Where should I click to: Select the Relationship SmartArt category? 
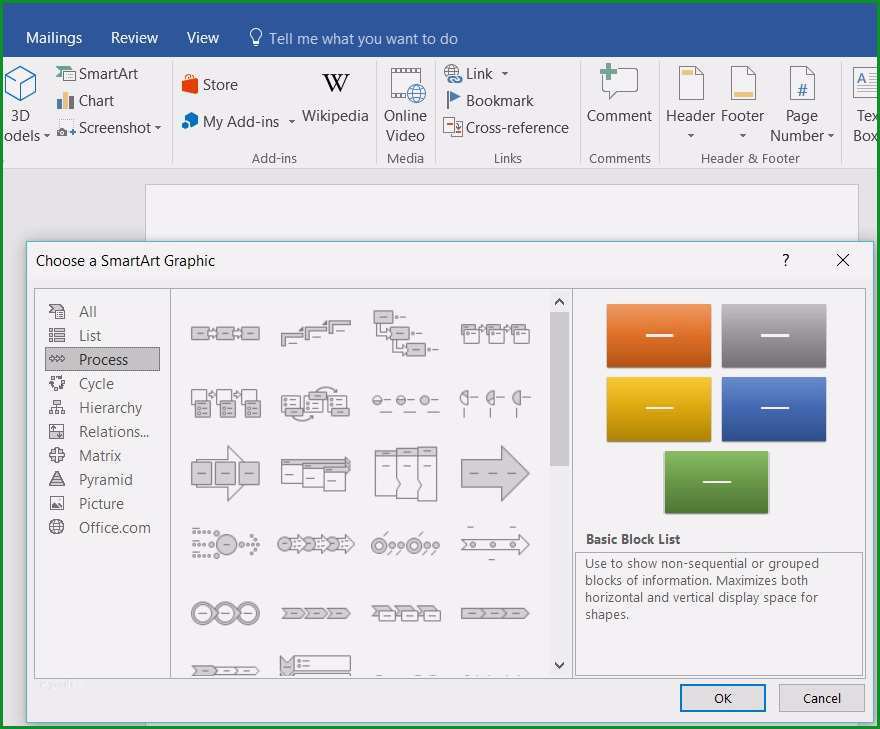click(102, 432)
